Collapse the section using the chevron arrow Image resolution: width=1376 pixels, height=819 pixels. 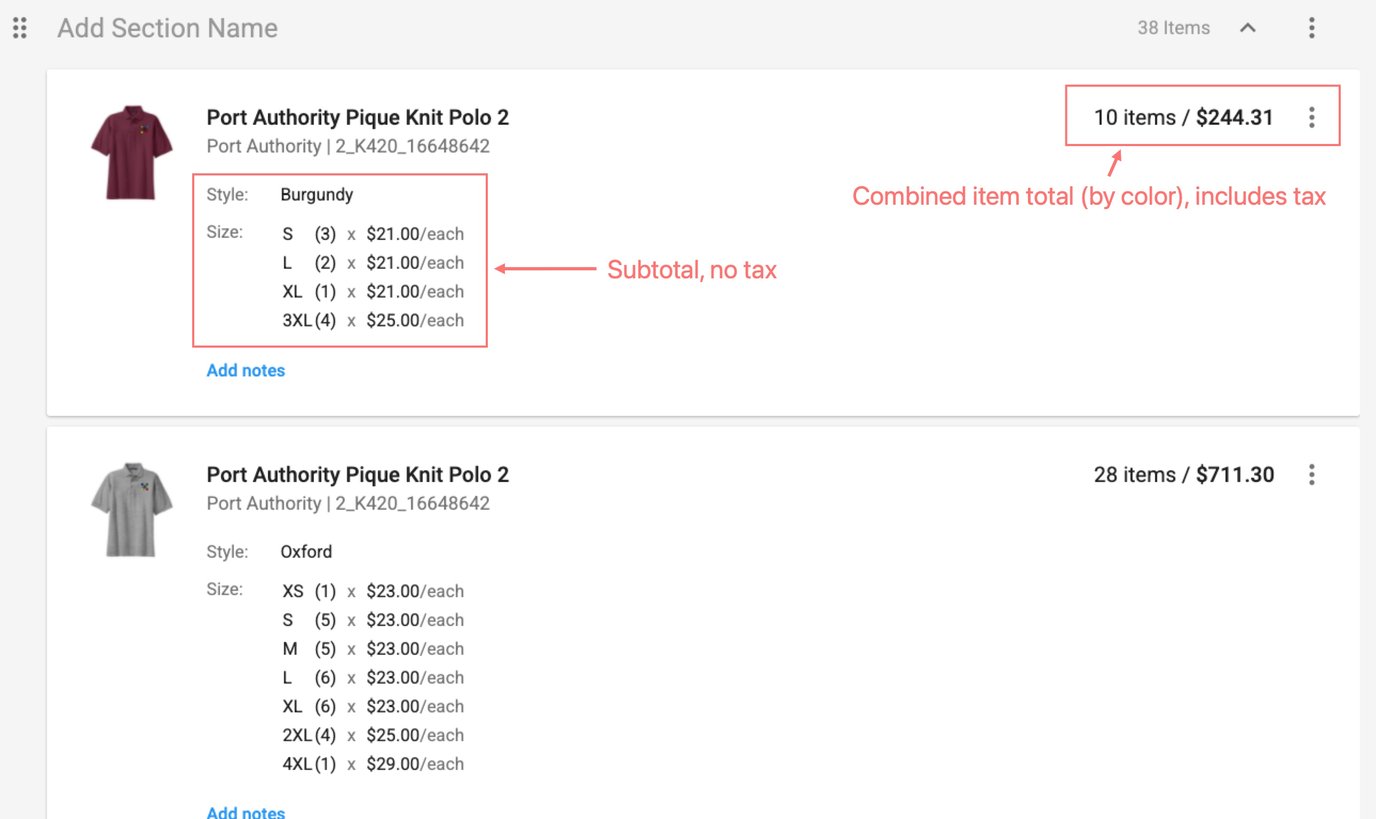1247,28
